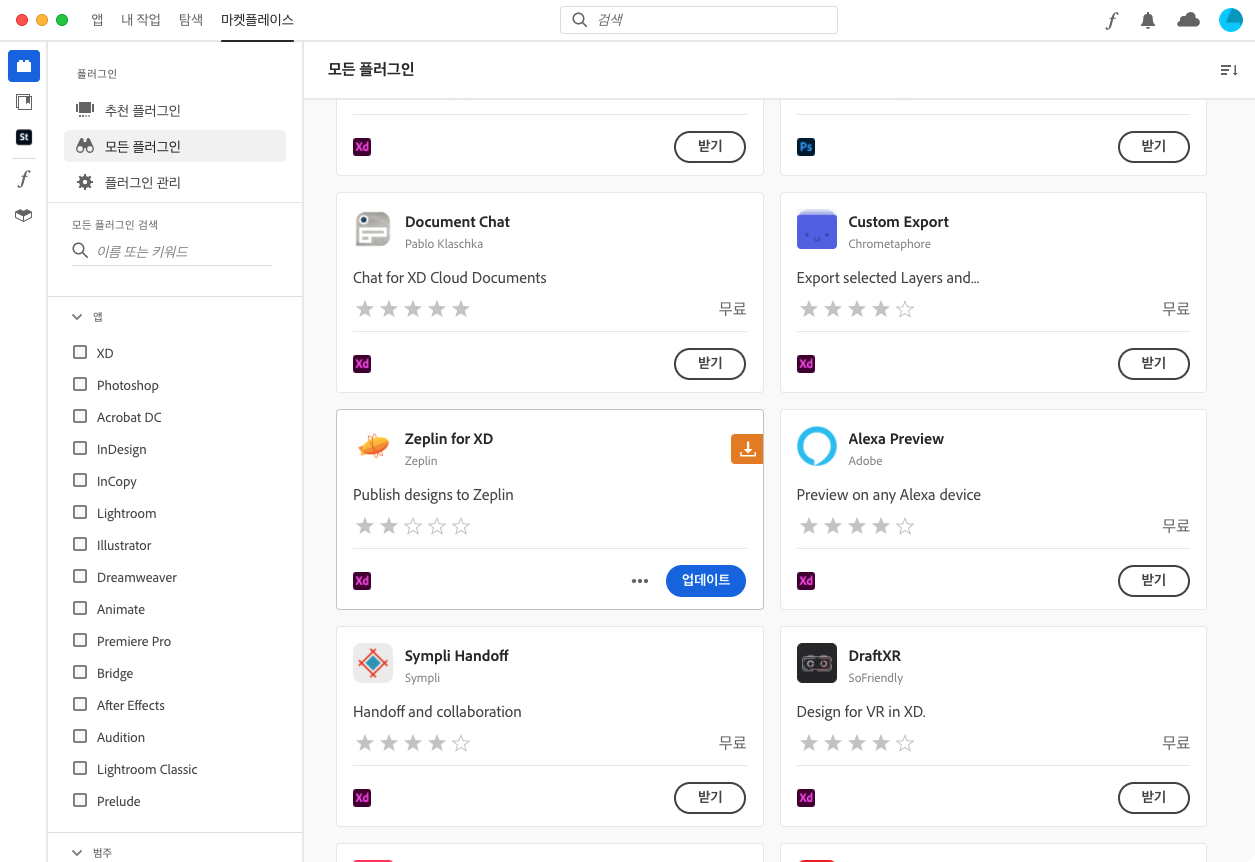Click XD badge on Custom Export card
This screenshot has height=862, width=1255.
click(x=806, y=364)
